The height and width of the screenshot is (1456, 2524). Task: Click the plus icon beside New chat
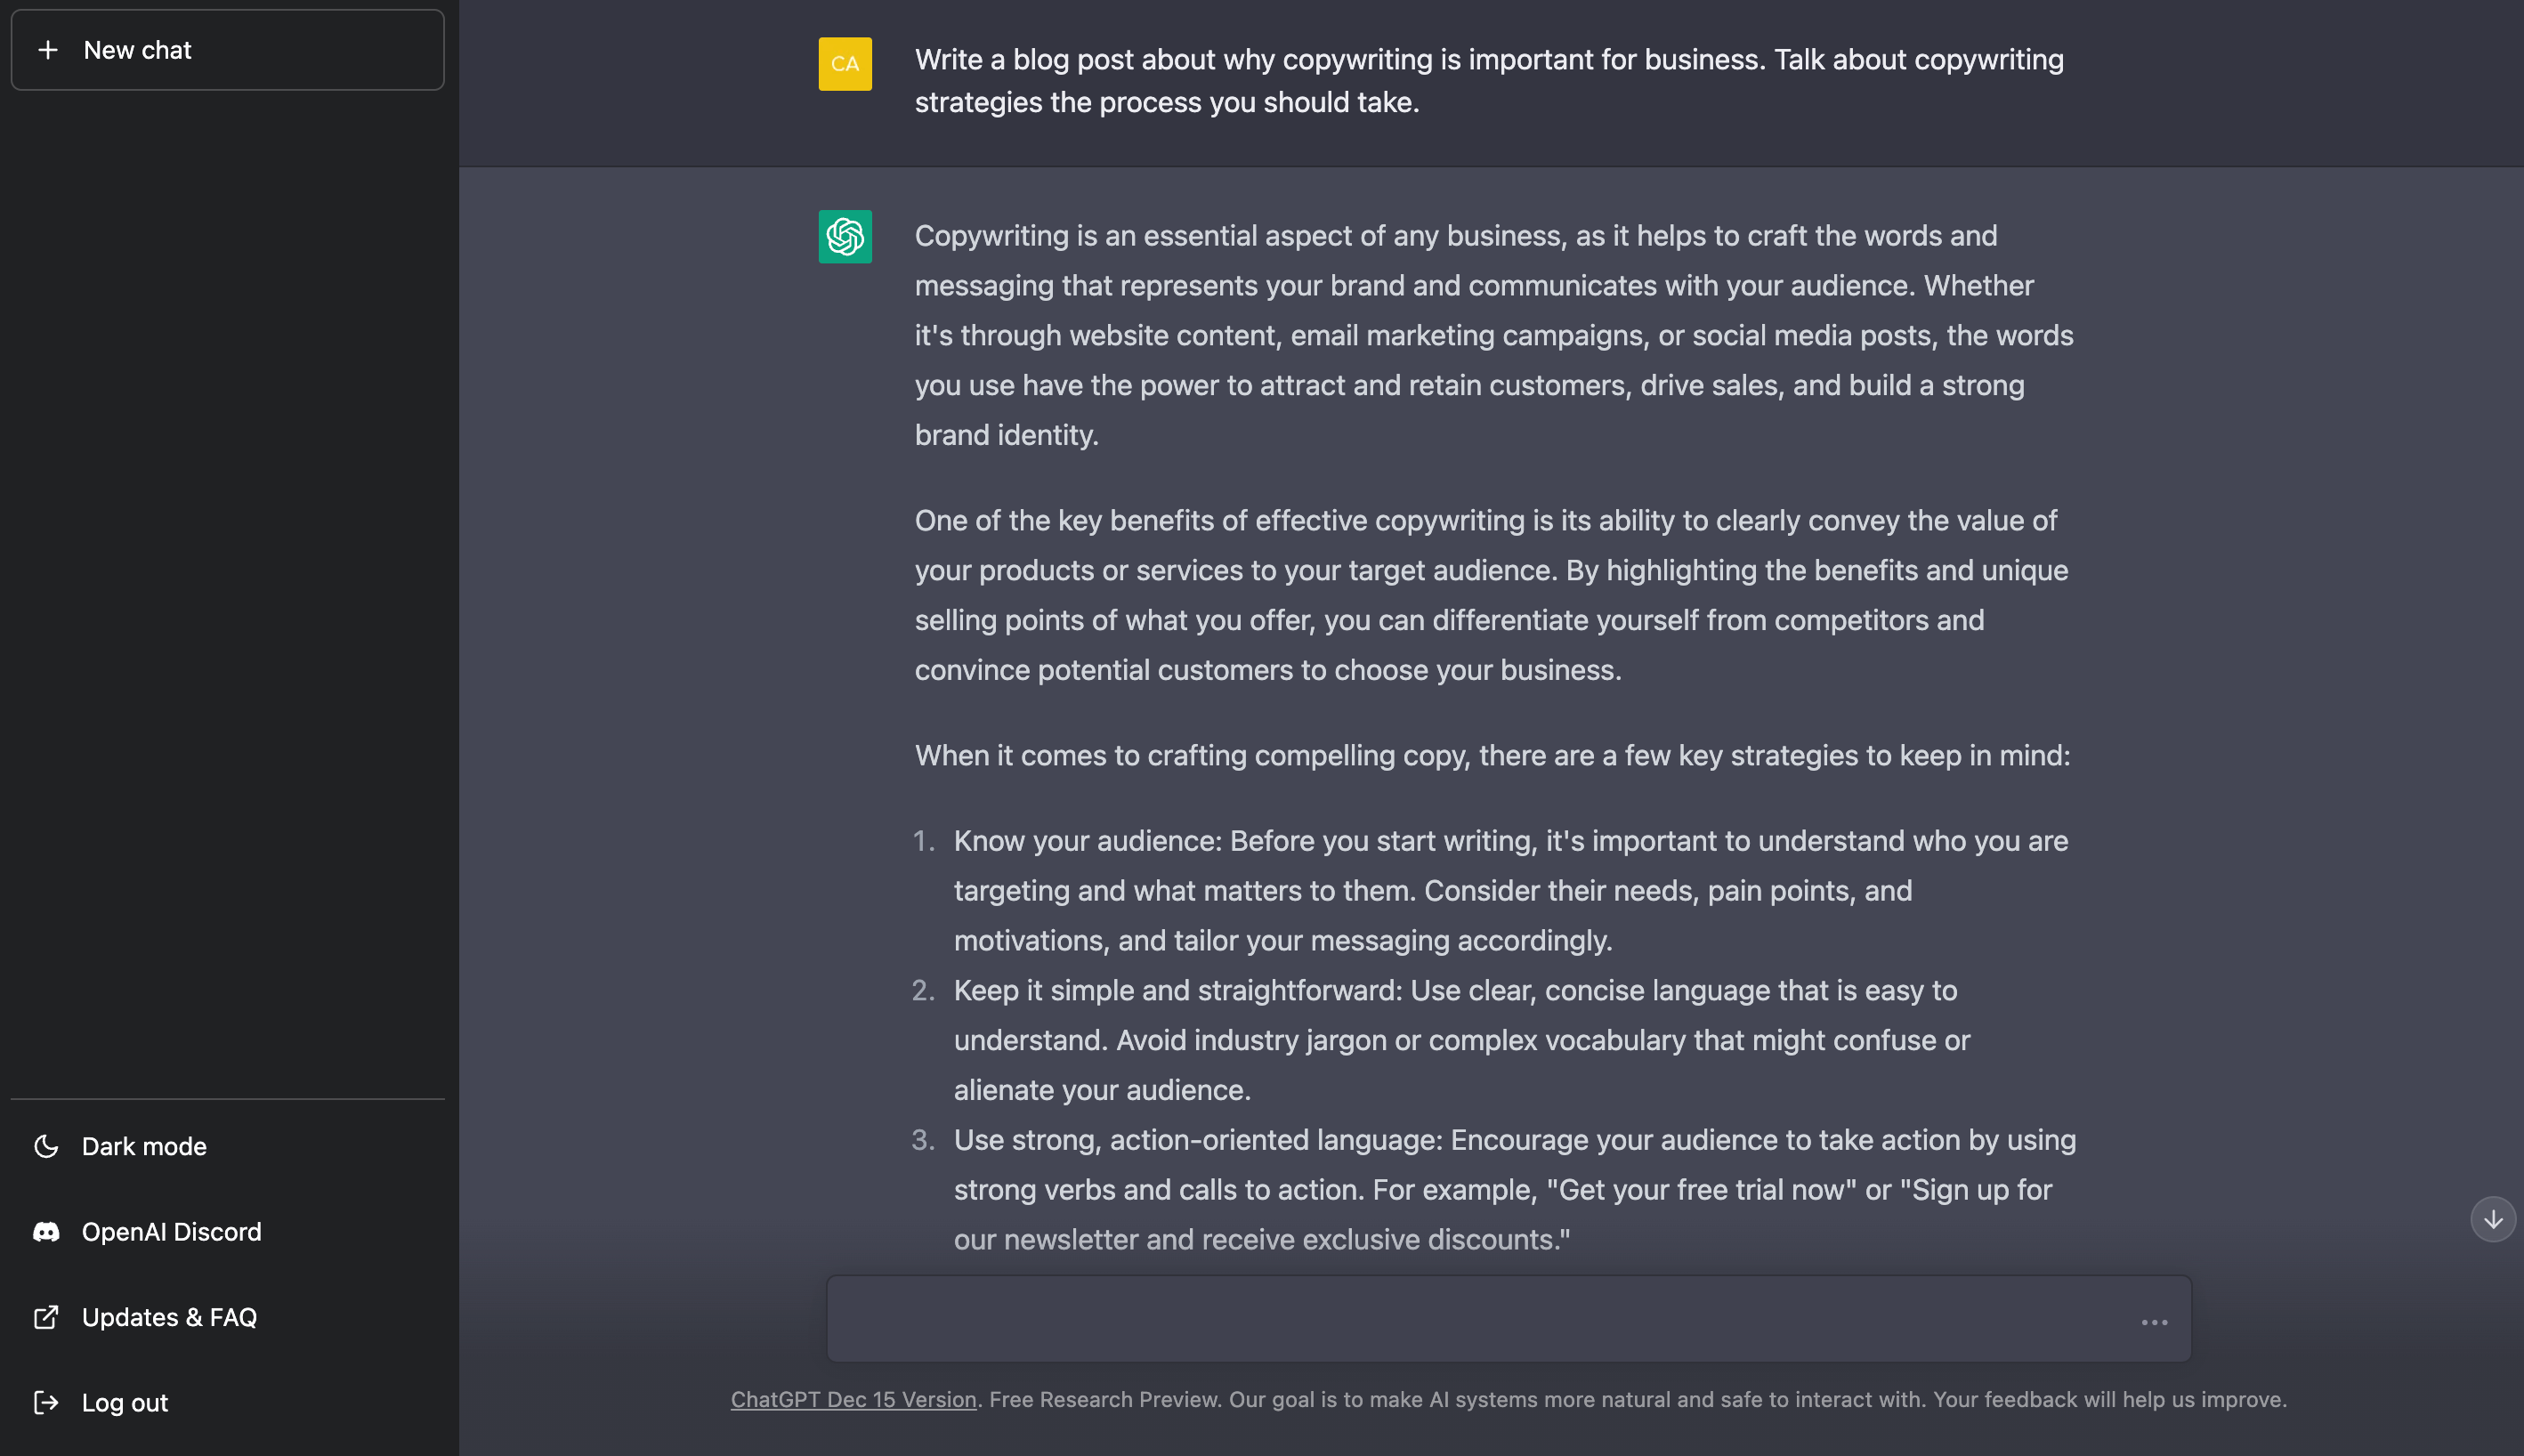tap(48, 50)
